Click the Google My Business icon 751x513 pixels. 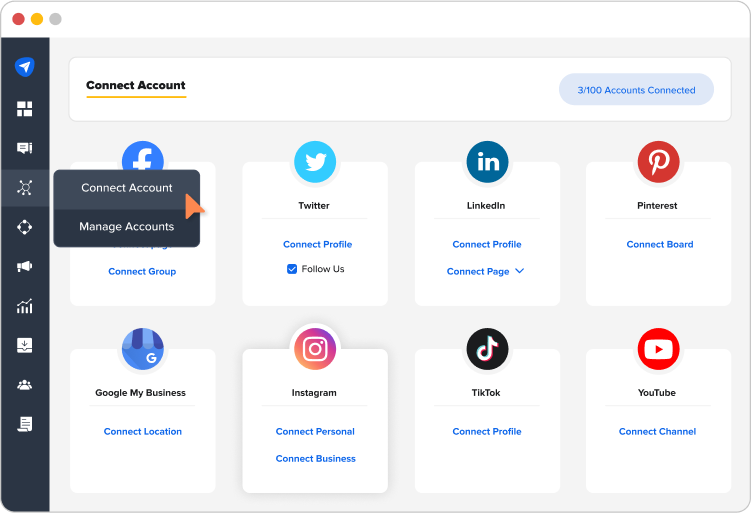pos(143,349)
